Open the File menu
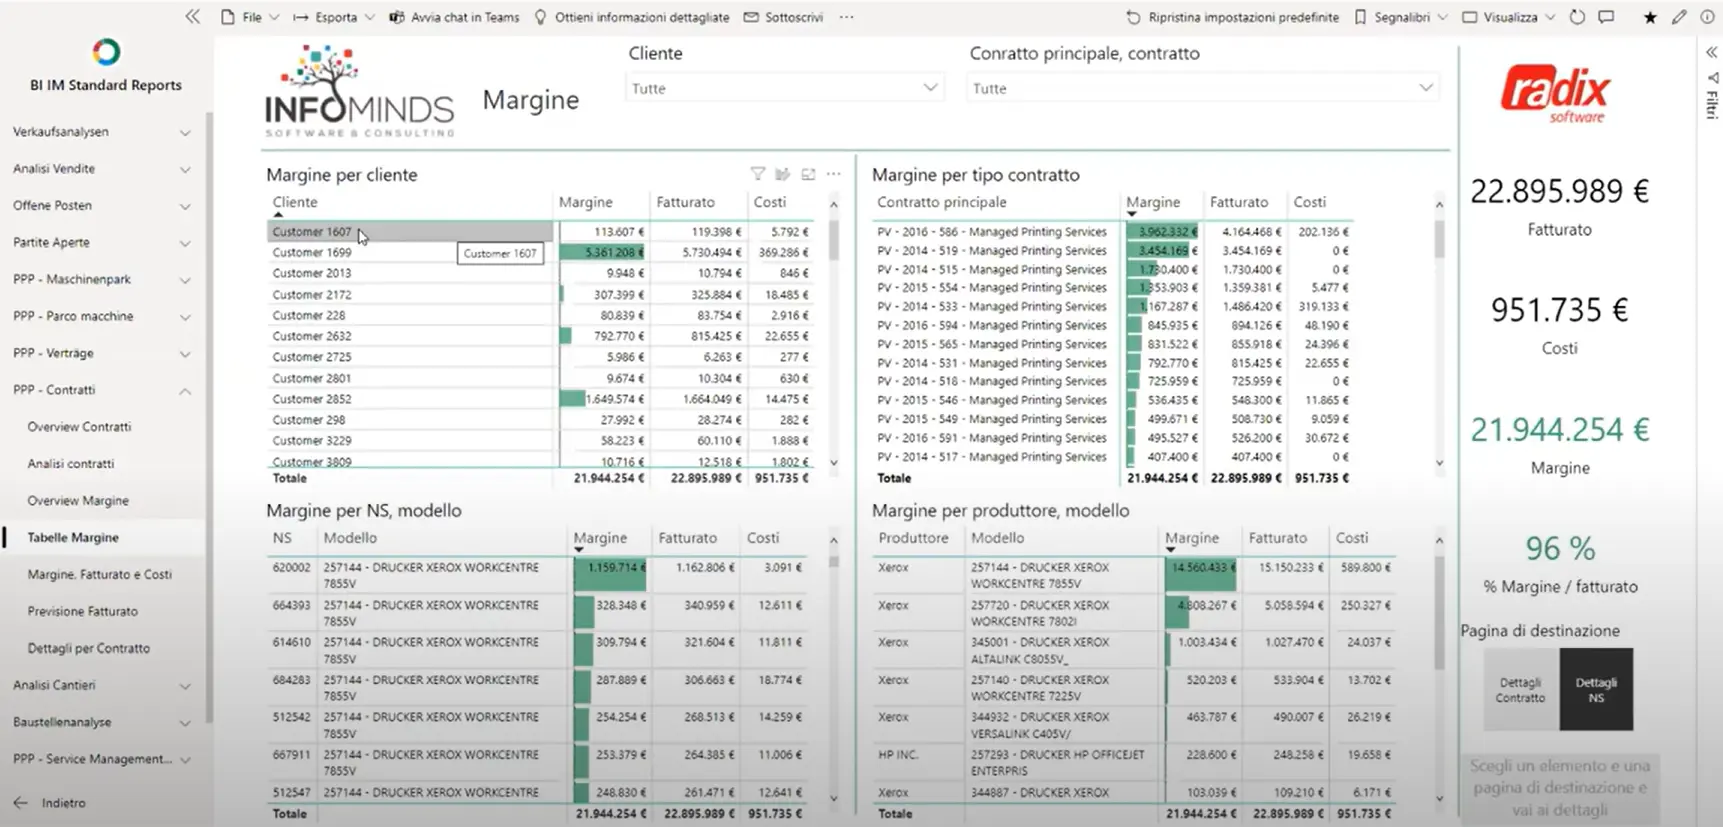 250,17
